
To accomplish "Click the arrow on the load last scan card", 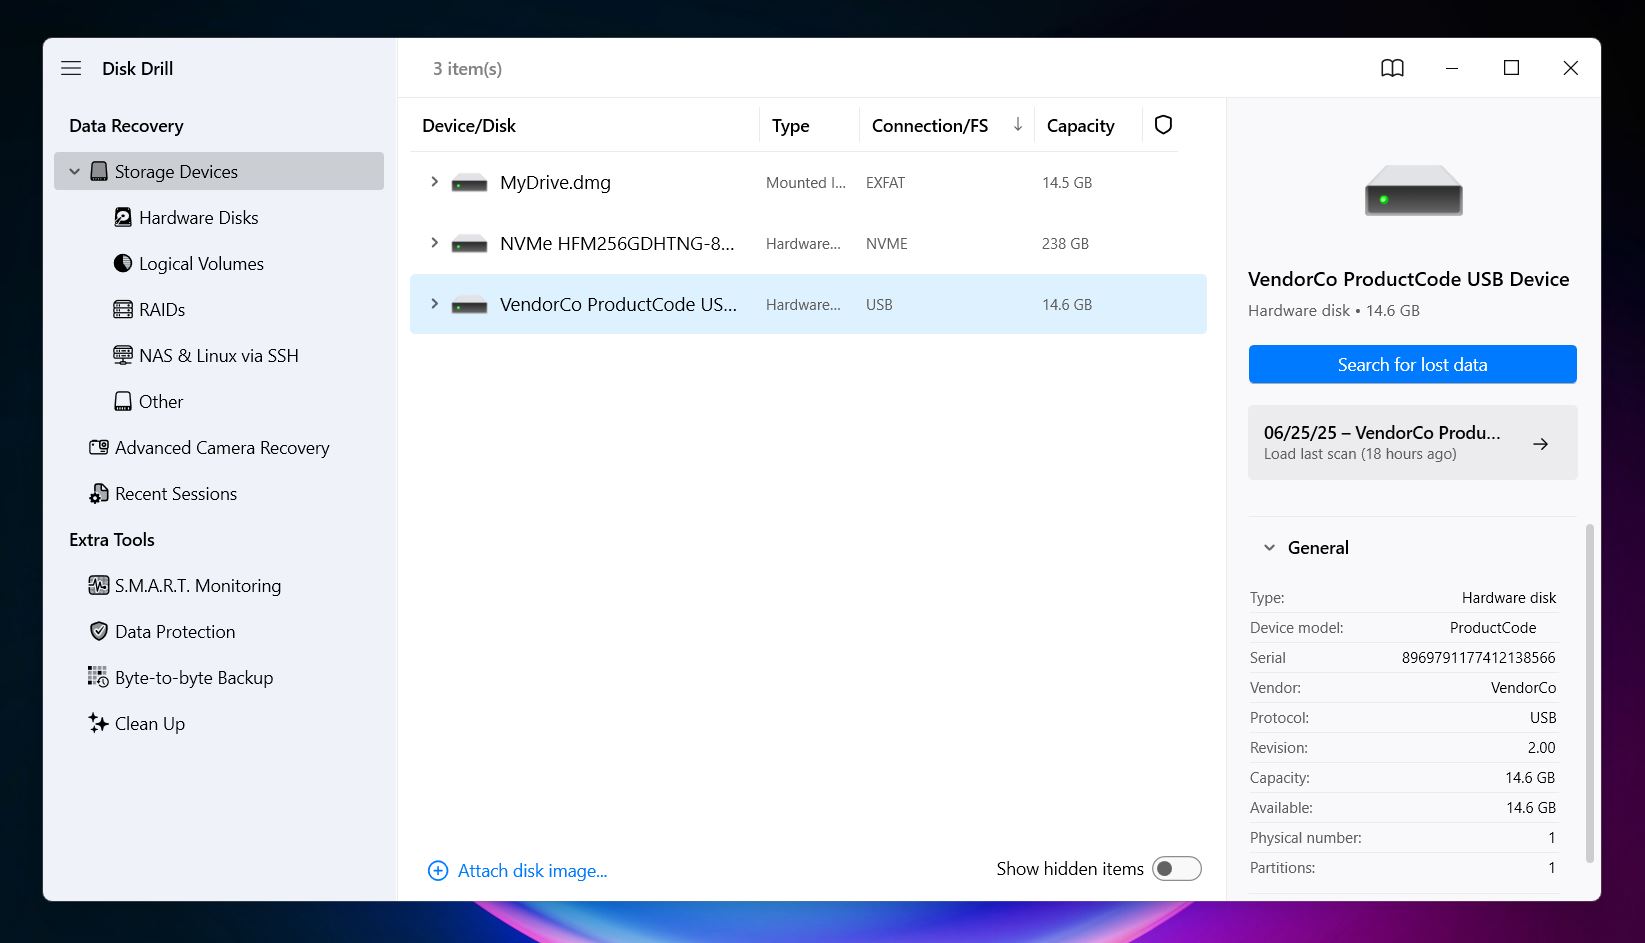I will [x=1540, y=443].
